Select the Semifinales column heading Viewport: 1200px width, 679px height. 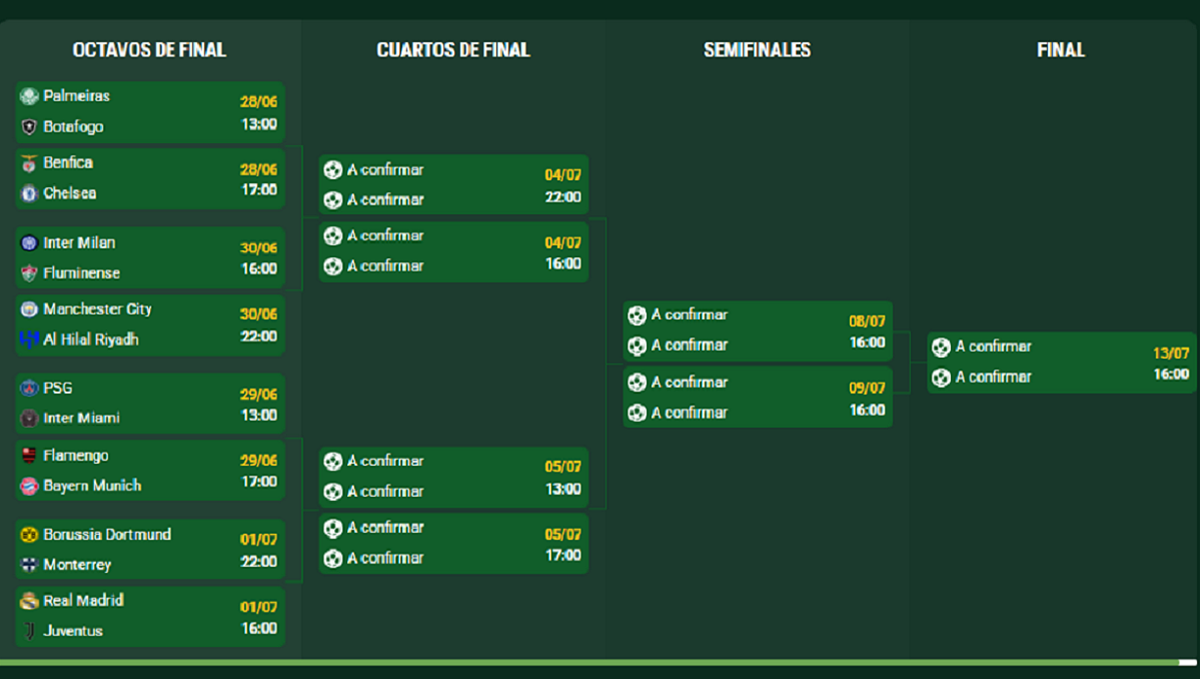coord(757,50)
